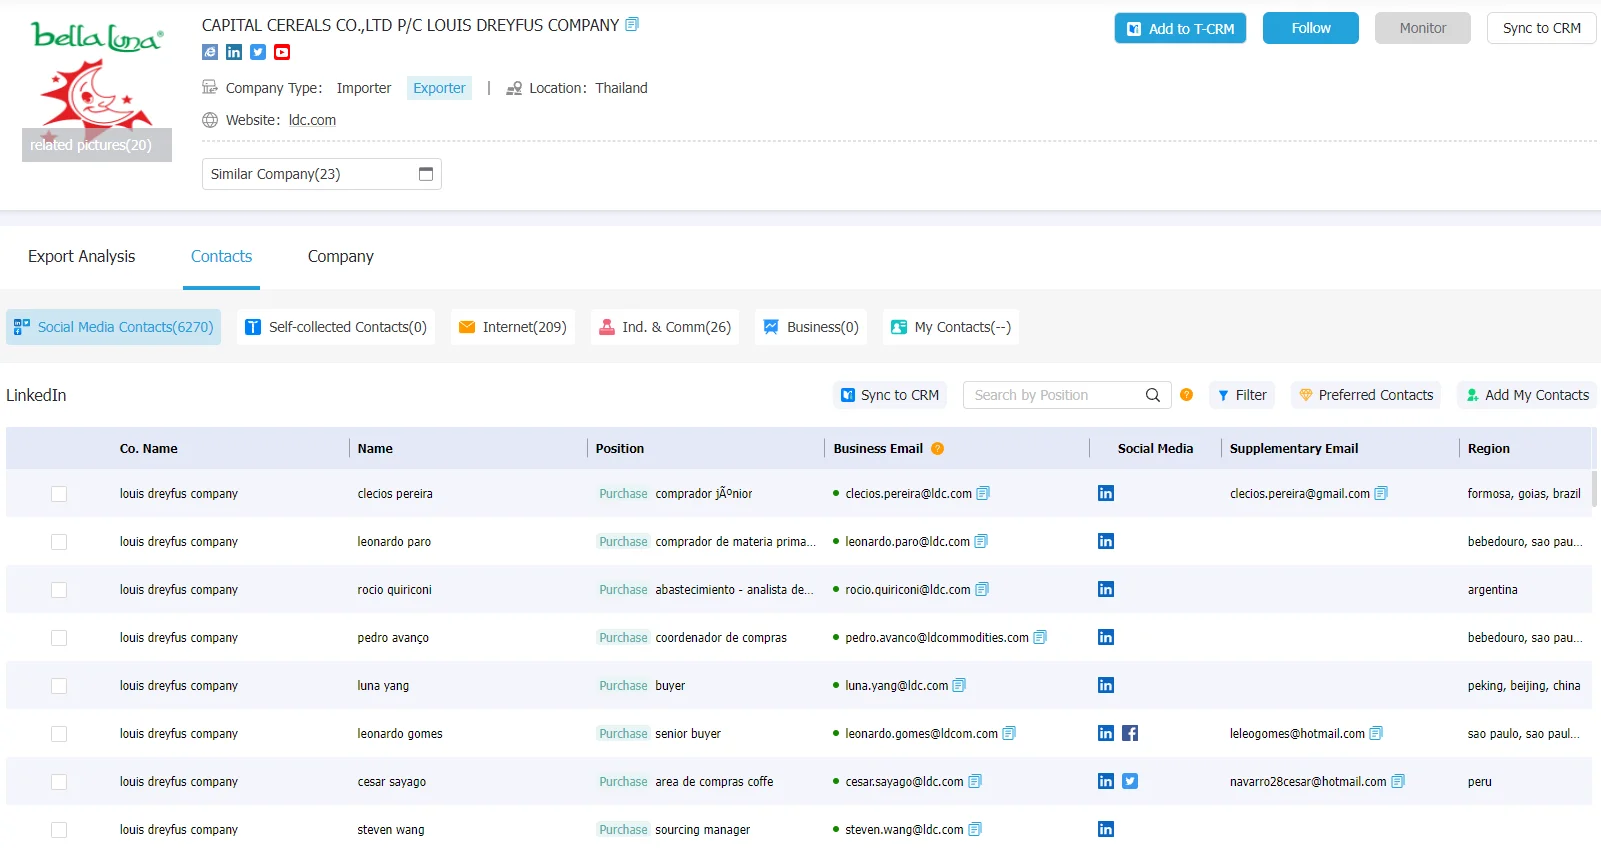The height and width of the screenshot is (851, 1601).
Task: Check the box for cesar sayago row
Action: 59,782
